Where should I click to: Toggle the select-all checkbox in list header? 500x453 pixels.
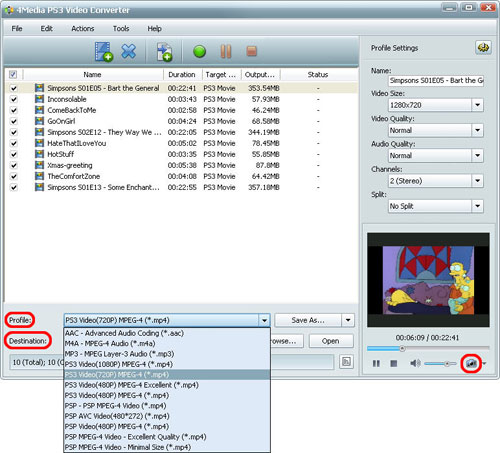point(13,74)
